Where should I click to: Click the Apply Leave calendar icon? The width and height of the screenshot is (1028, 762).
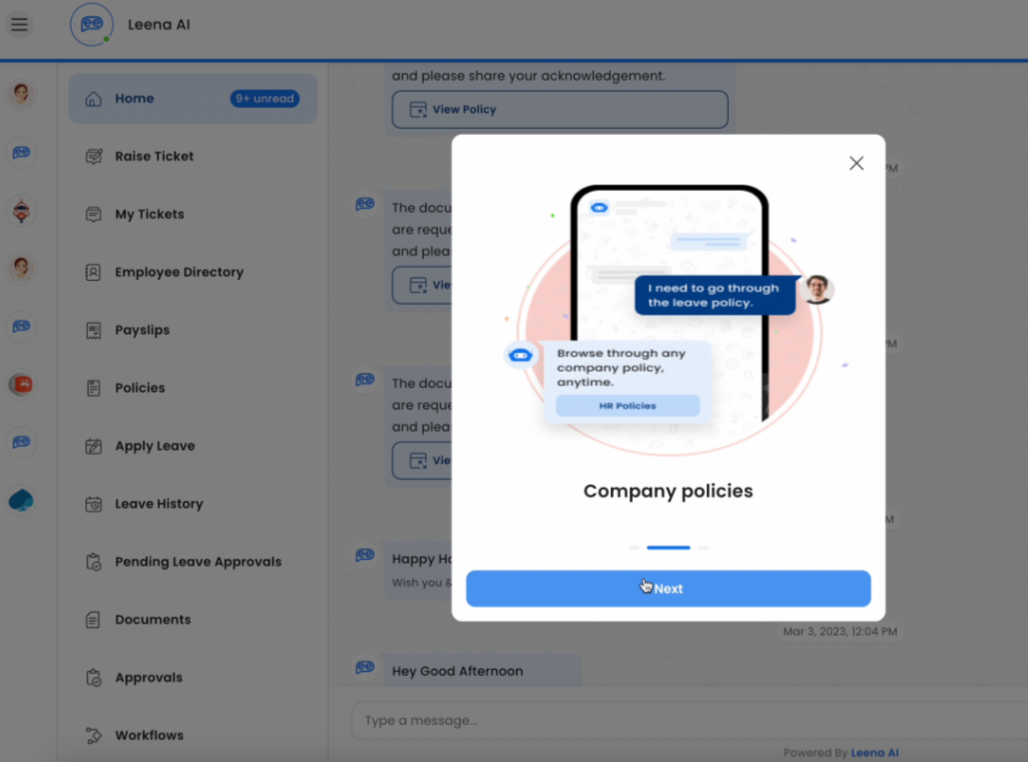tap(94, 446)
